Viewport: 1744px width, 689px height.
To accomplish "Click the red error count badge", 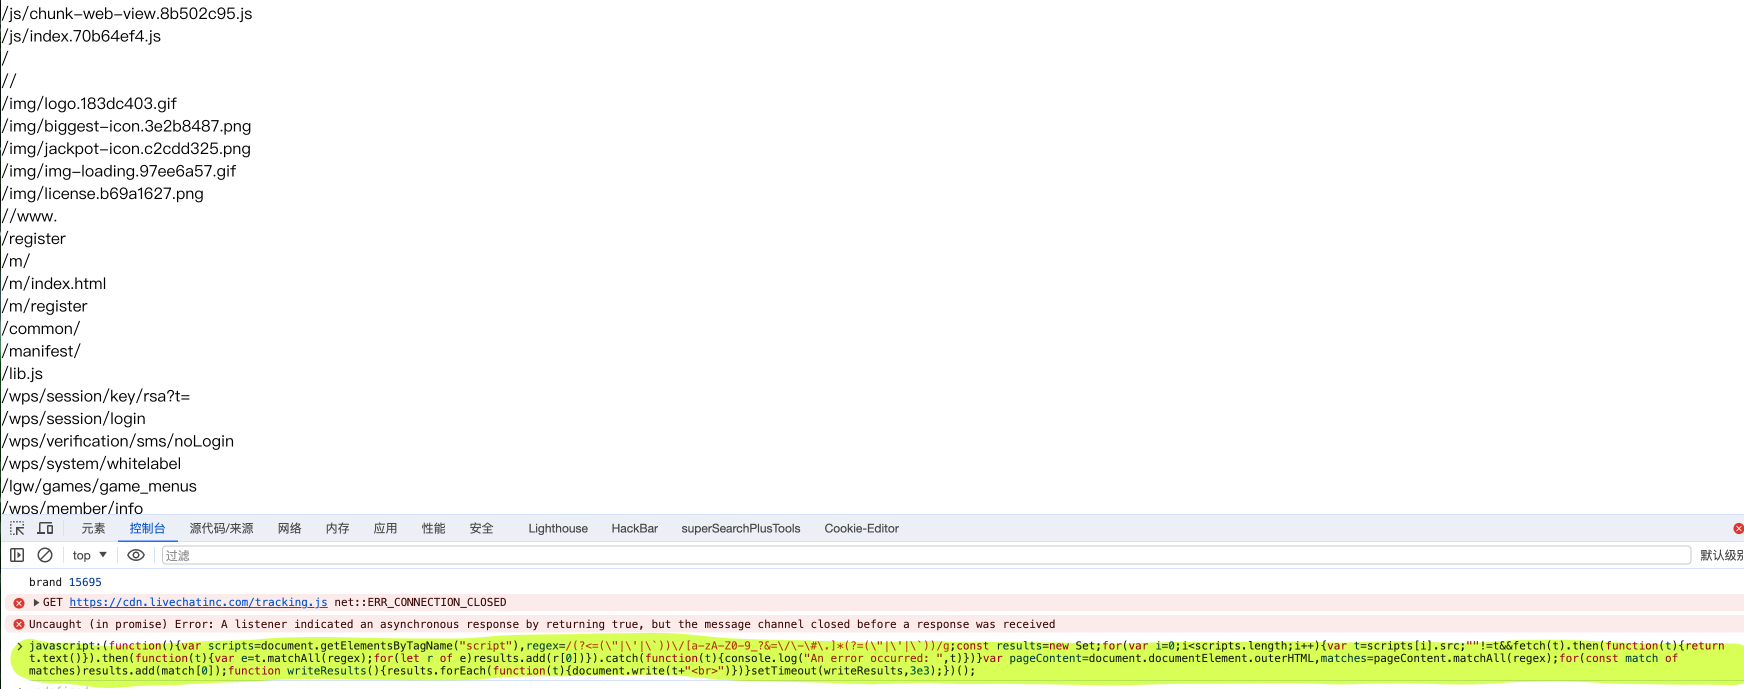I will click(1737, 528).
